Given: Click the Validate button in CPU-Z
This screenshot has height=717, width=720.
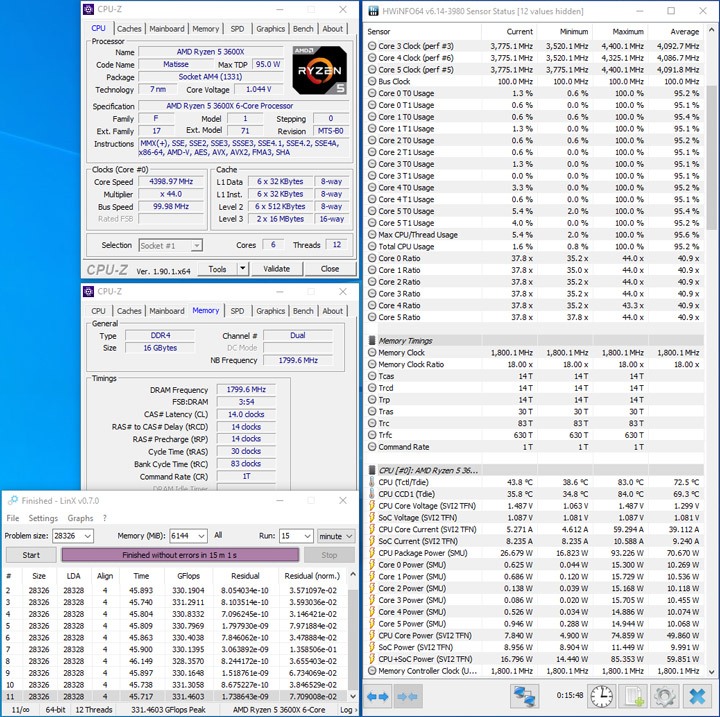Looking at the screenshot, I should tap(276, 269).
